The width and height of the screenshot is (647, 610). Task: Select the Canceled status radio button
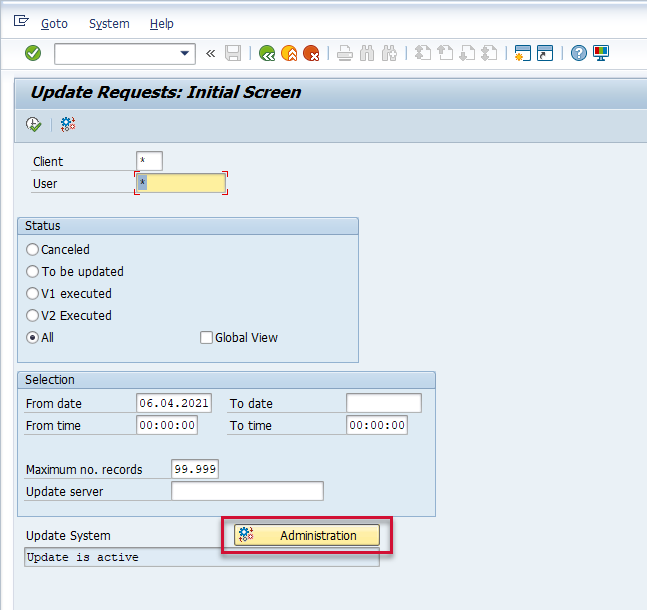pos(33,250)
